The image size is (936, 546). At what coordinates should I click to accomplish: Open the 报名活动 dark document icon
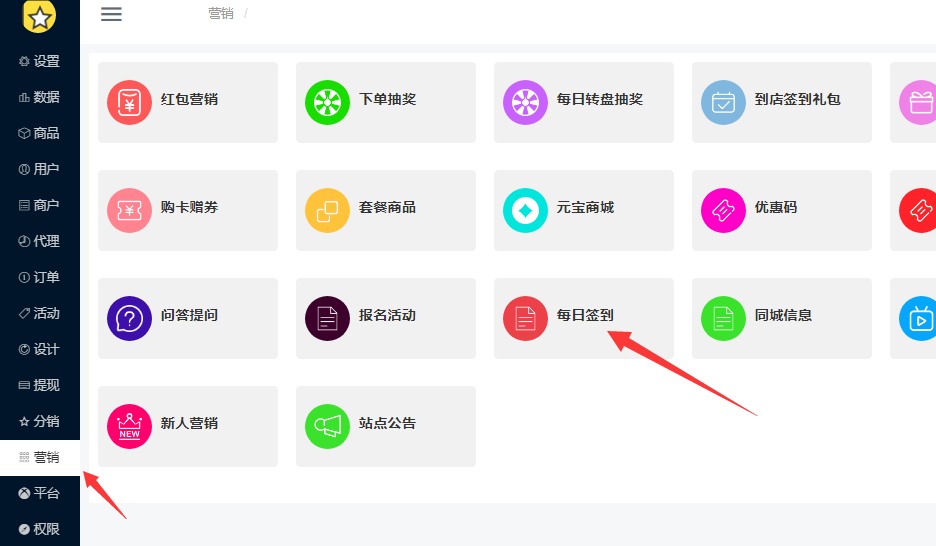click(x=327, y=319)
